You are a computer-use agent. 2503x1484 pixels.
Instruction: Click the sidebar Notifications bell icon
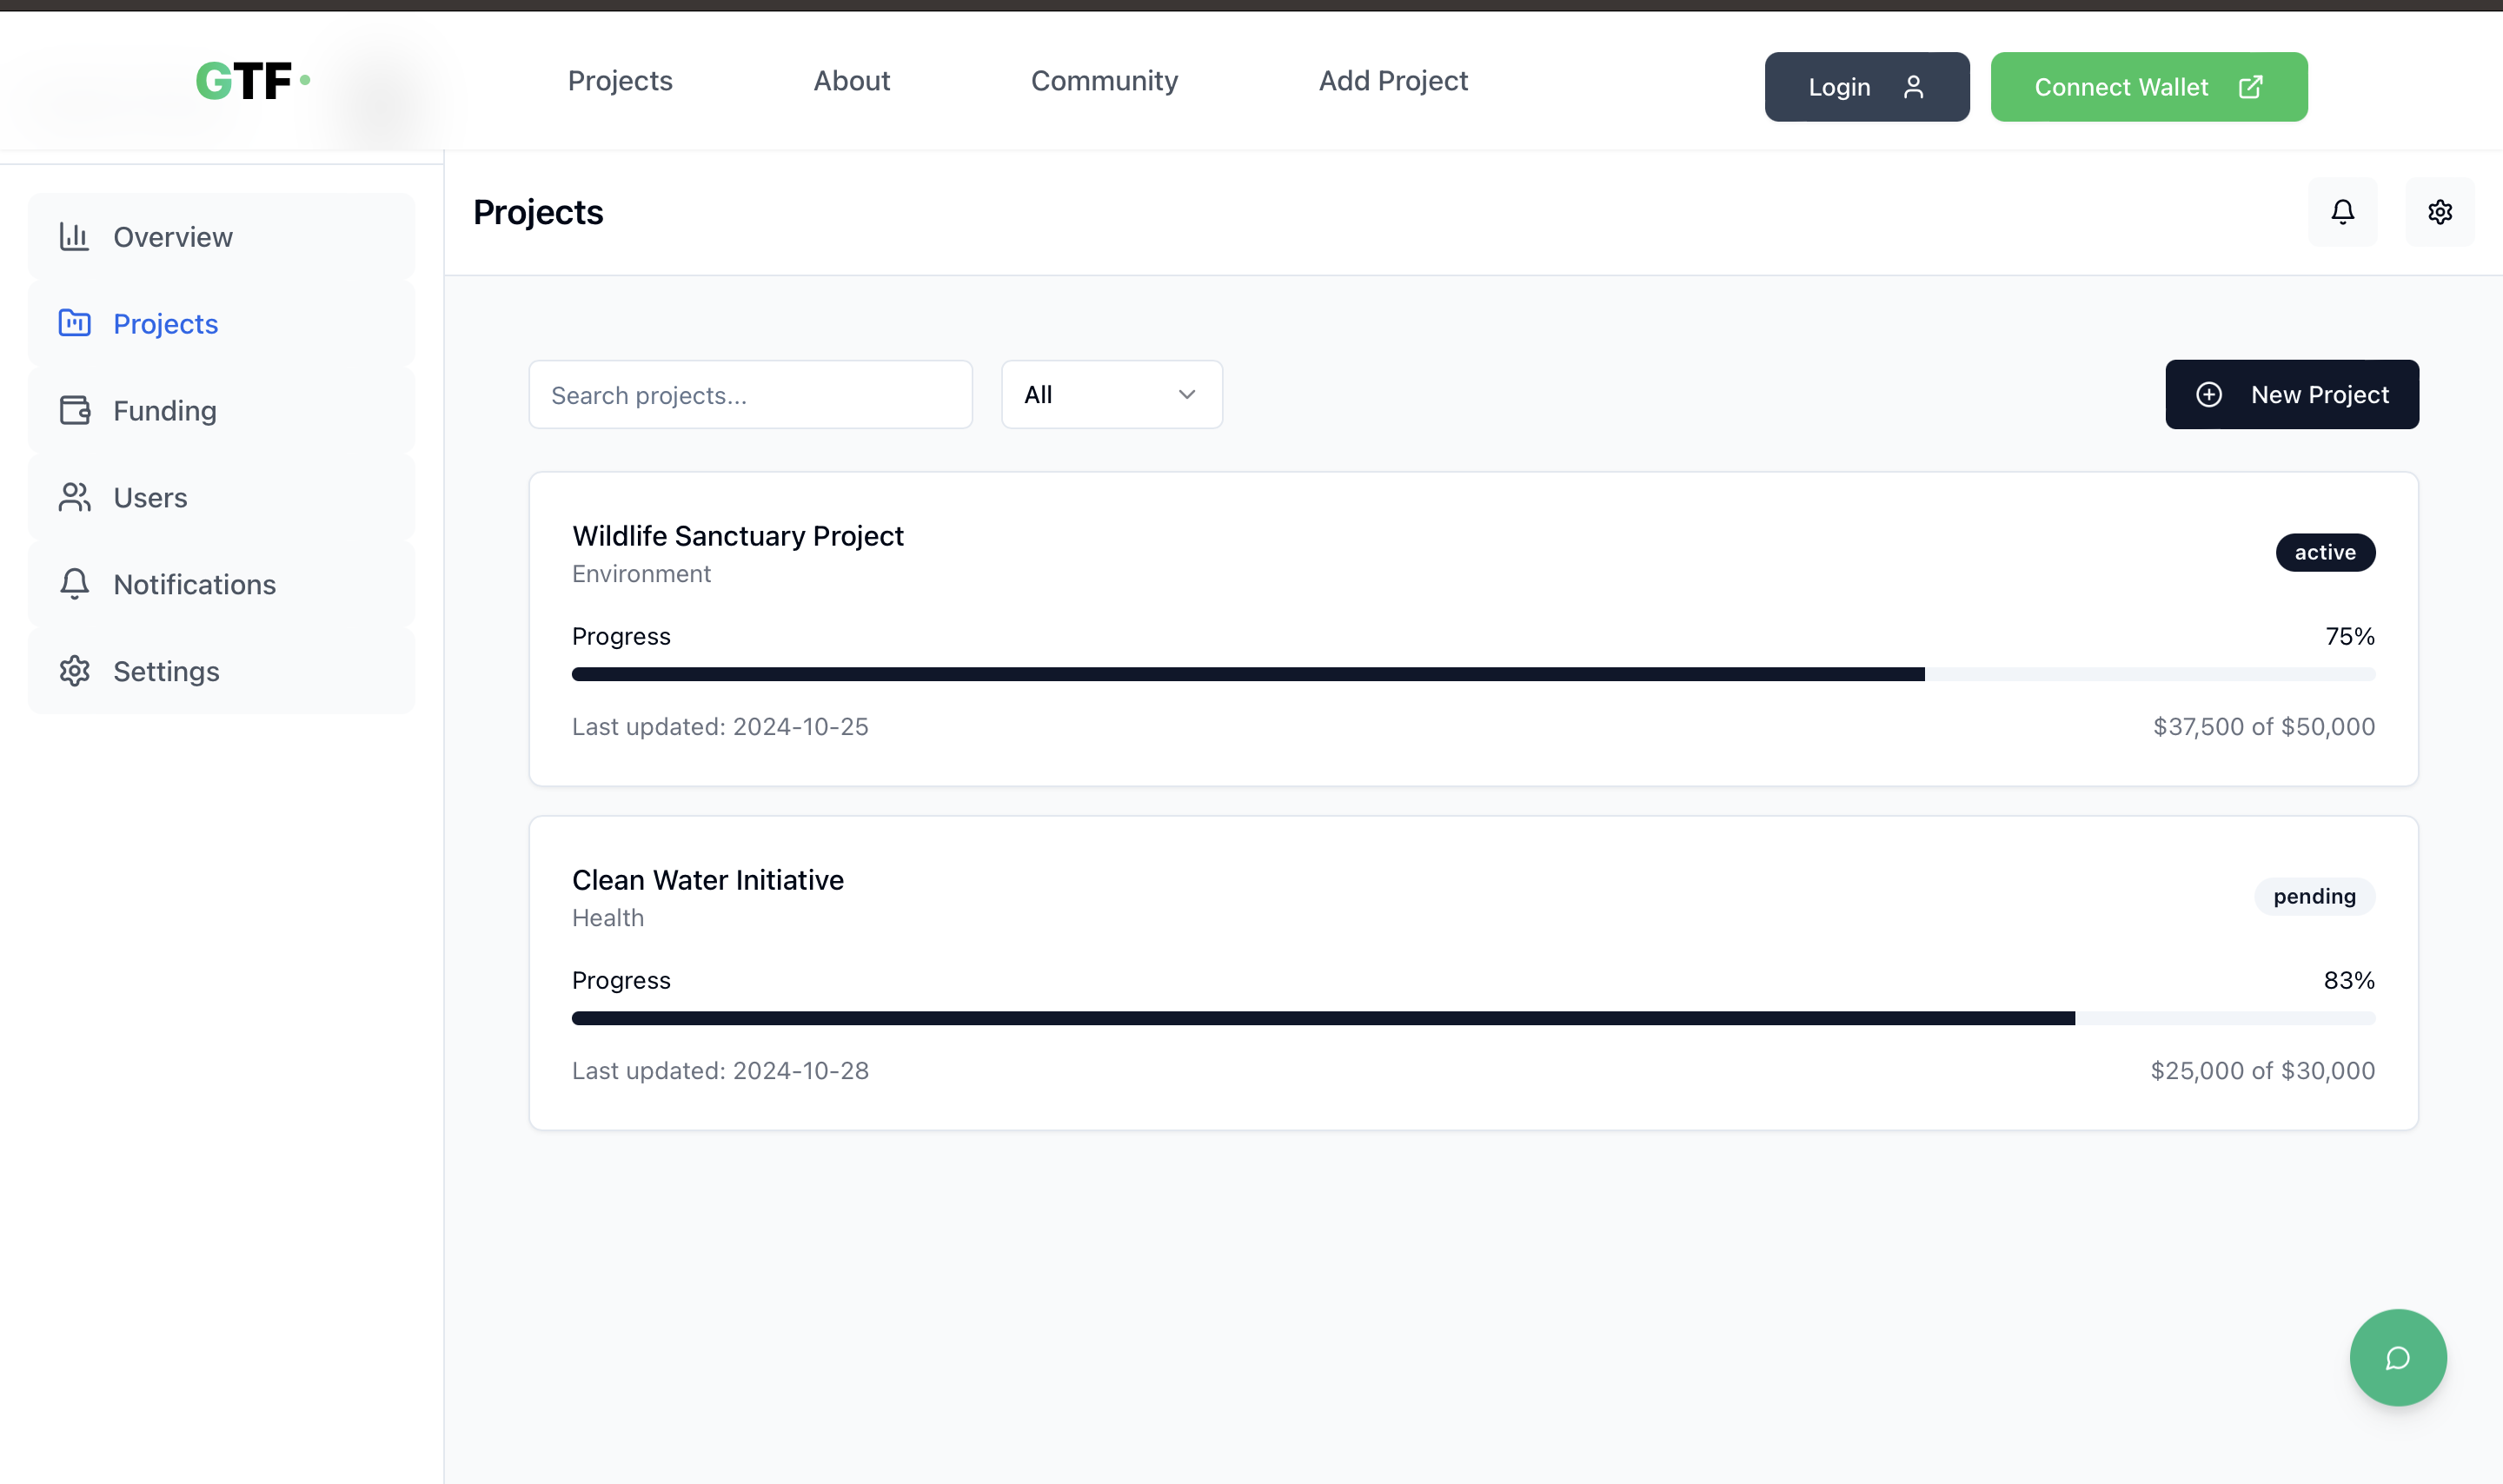pos(74,584)
